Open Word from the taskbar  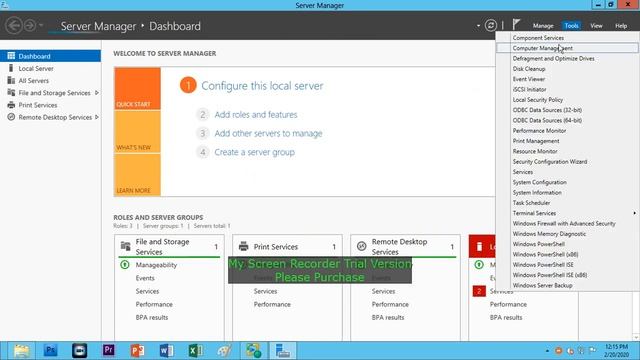(x=167, y=351)
